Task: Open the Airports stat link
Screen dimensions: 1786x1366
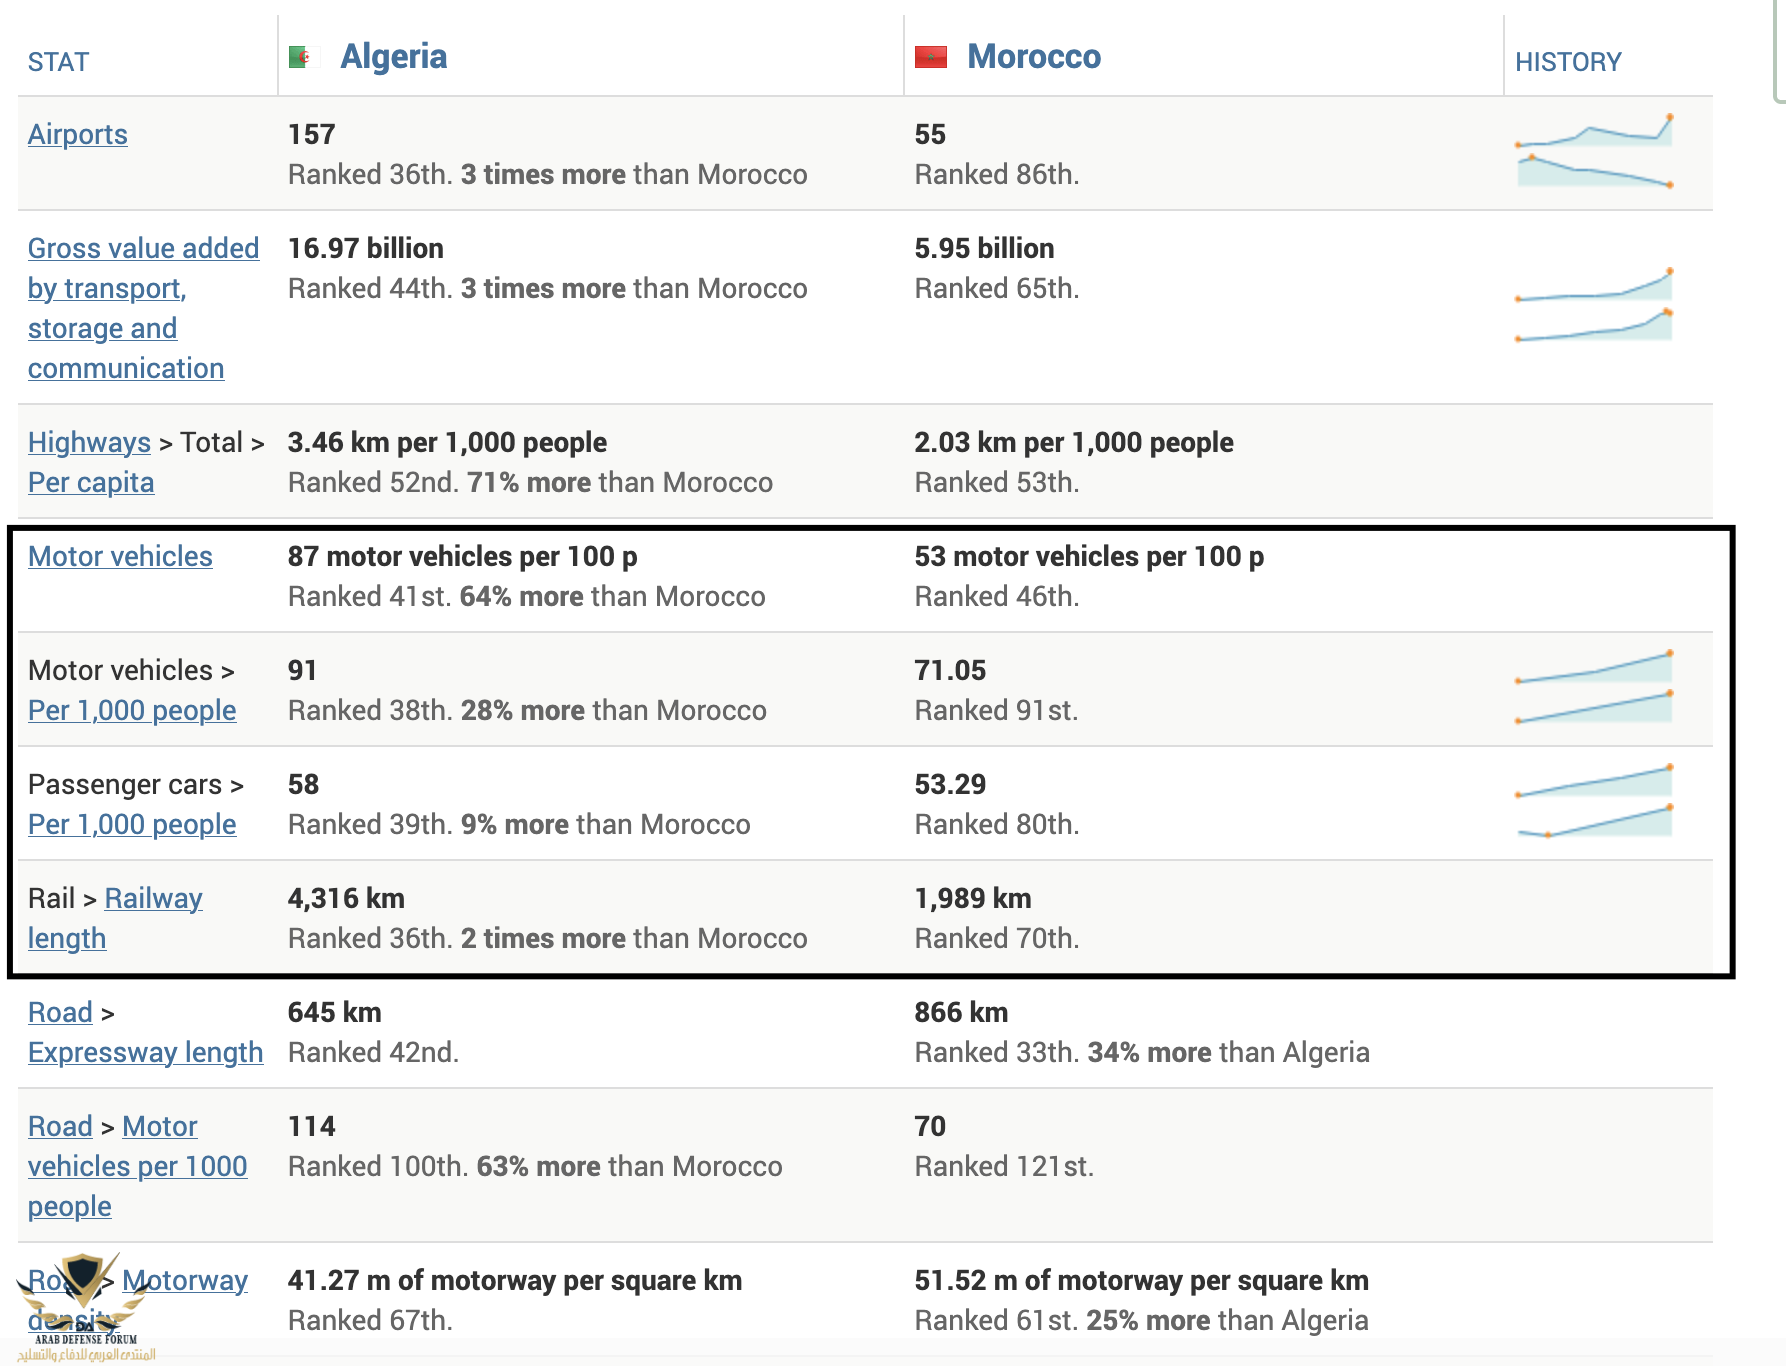Action: point(78,134)
